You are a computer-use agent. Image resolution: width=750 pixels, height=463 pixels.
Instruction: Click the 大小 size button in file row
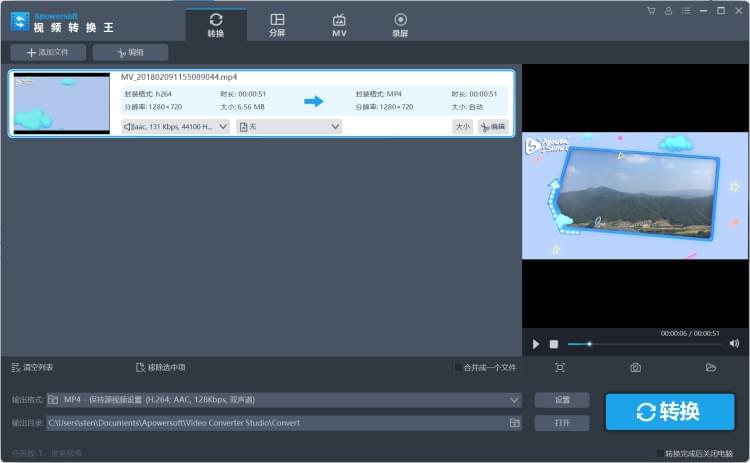[463, 127]
